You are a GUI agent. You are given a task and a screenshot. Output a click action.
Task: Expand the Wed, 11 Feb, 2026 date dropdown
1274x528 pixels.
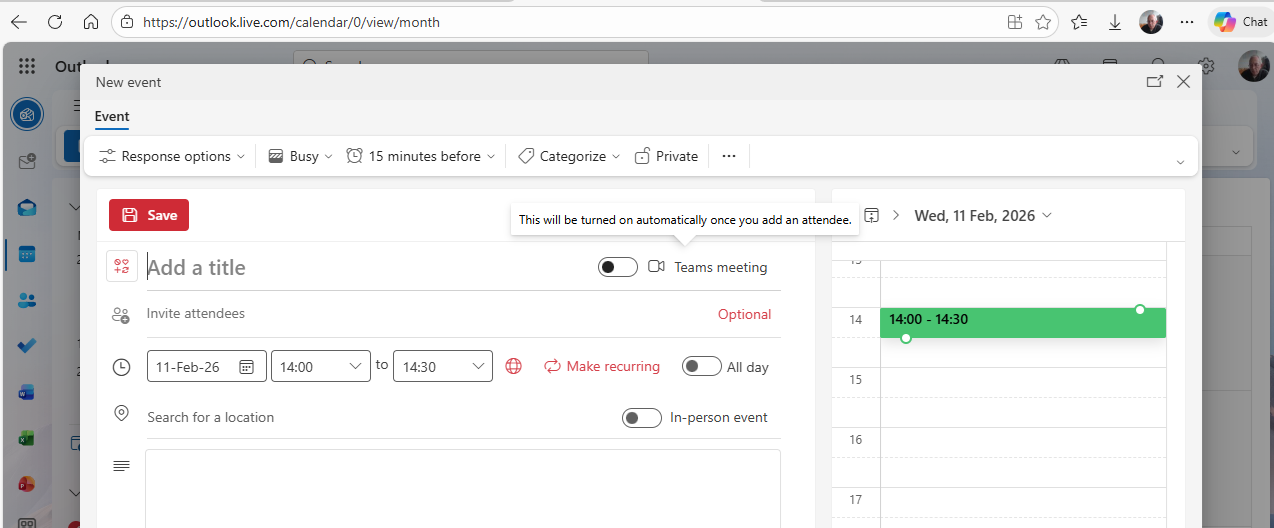coord(983,215)
